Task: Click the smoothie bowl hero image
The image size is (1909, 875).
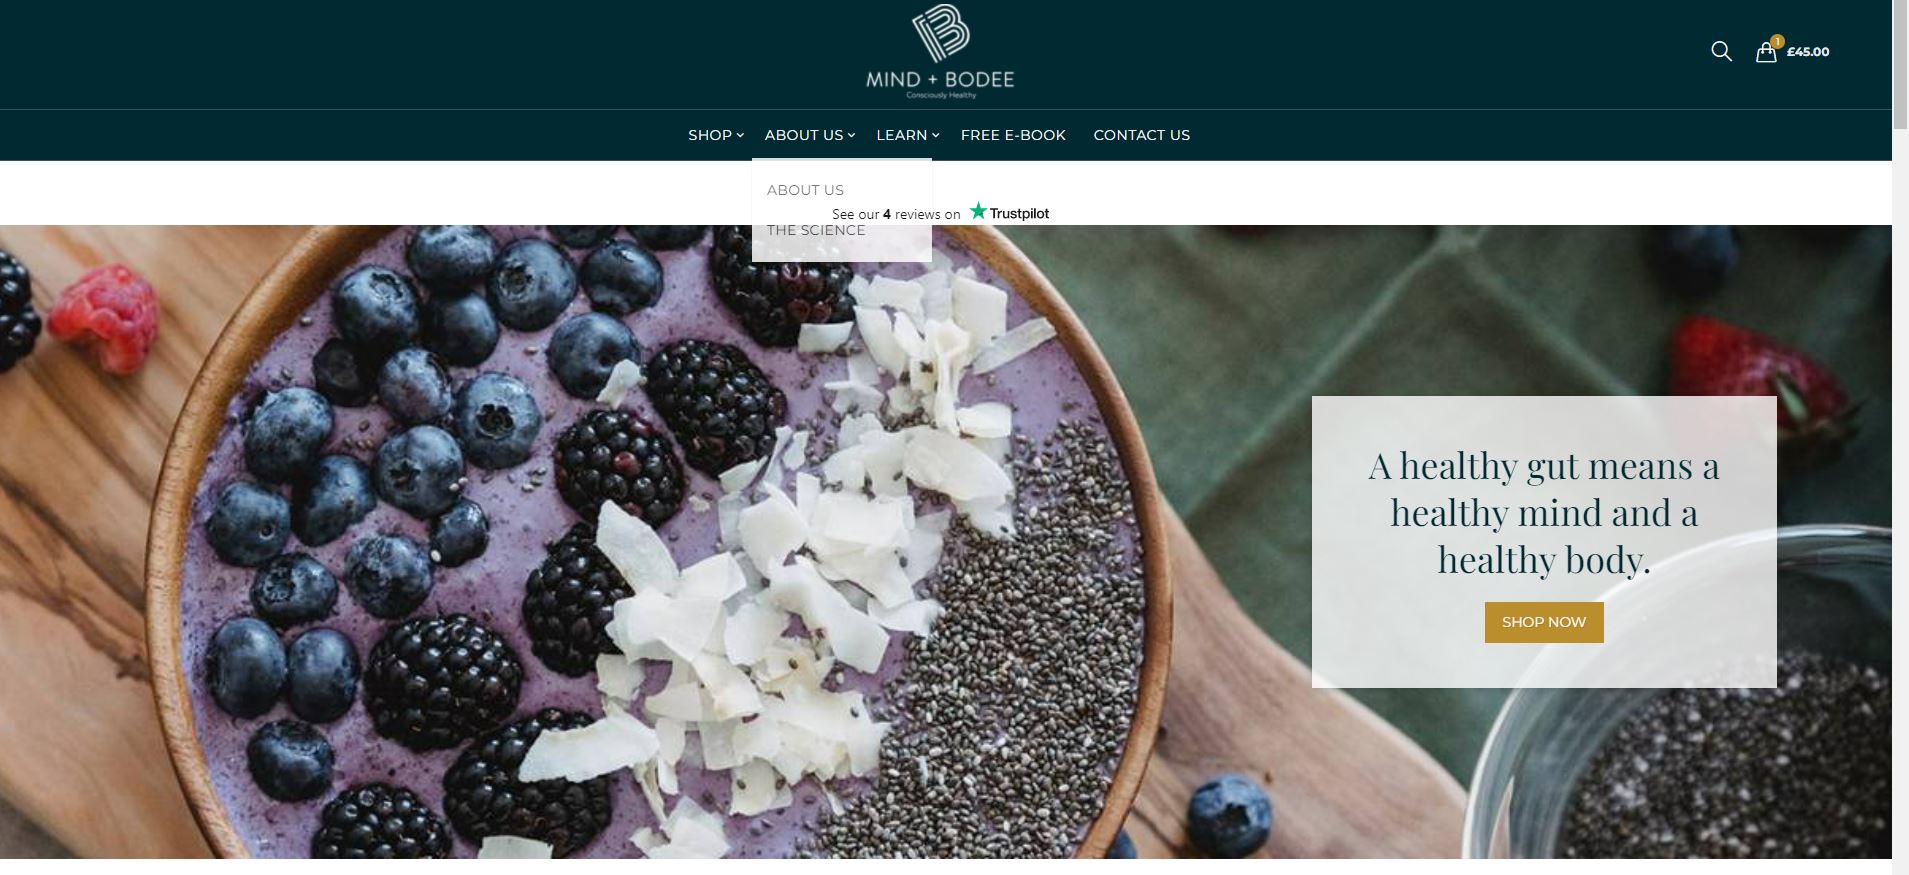Action: tap(650, 541)
